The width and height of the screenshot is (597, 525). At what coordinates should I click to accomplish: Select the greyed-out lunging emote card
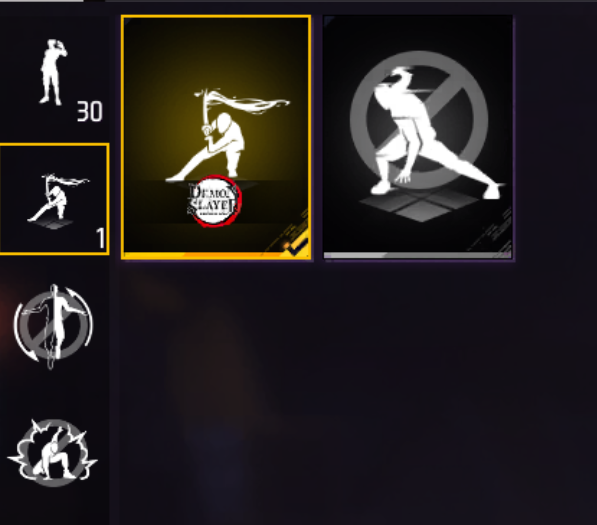click(418, 137)
